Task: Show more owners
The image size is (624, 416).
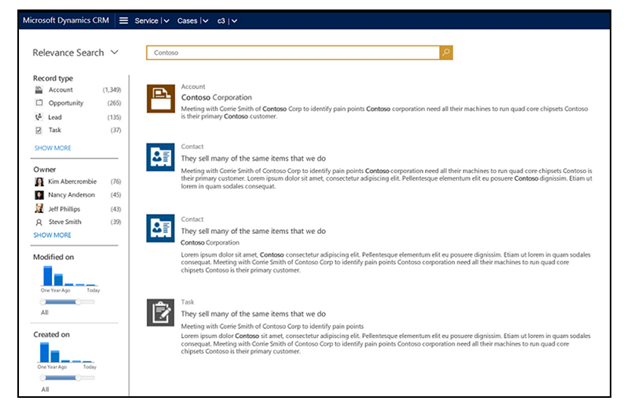Action: click(52, 235)
